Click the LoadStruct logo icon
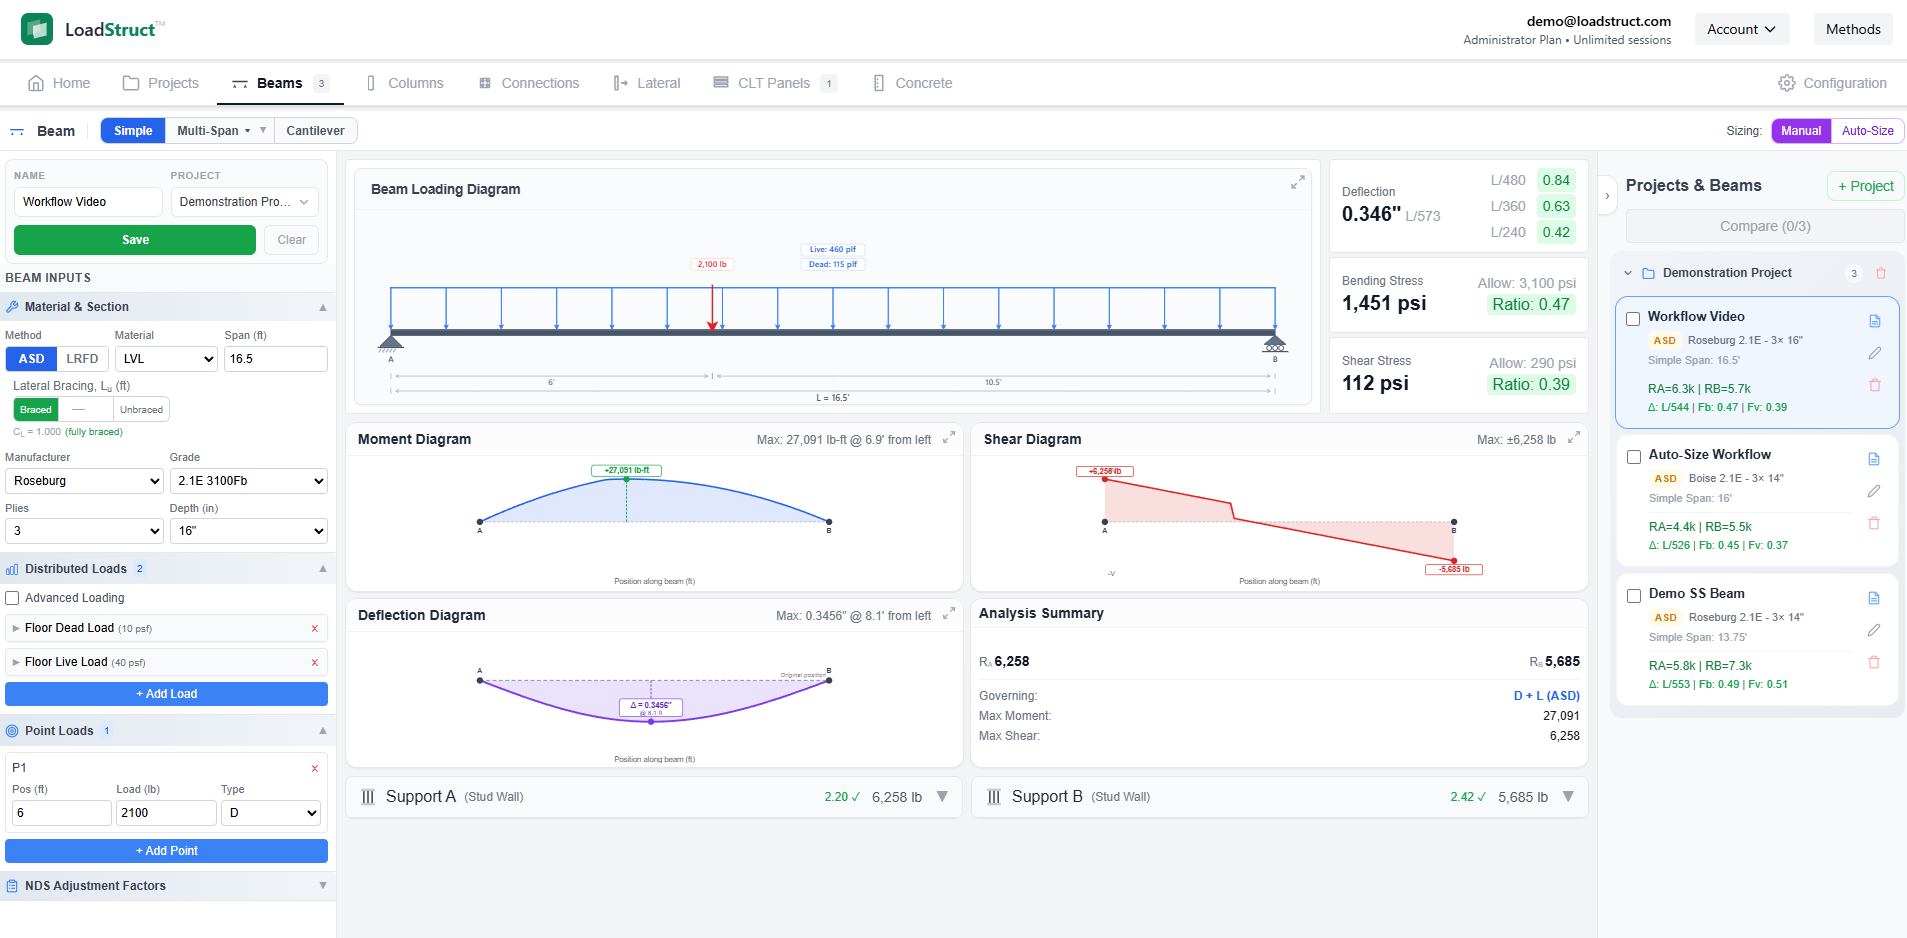 point(37,29)
